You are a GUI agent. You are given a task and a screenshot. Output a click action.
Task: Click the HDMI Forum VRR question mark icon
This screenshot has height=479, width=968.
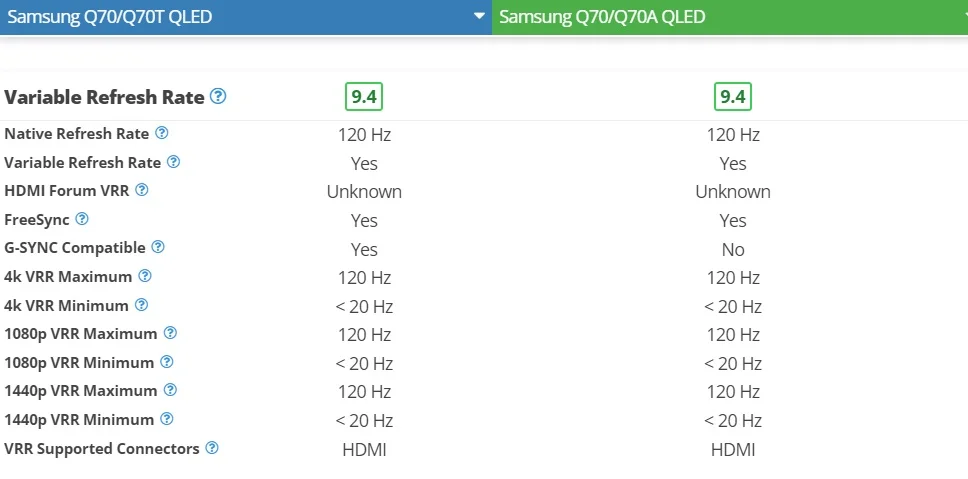click(x=141, y=190)
